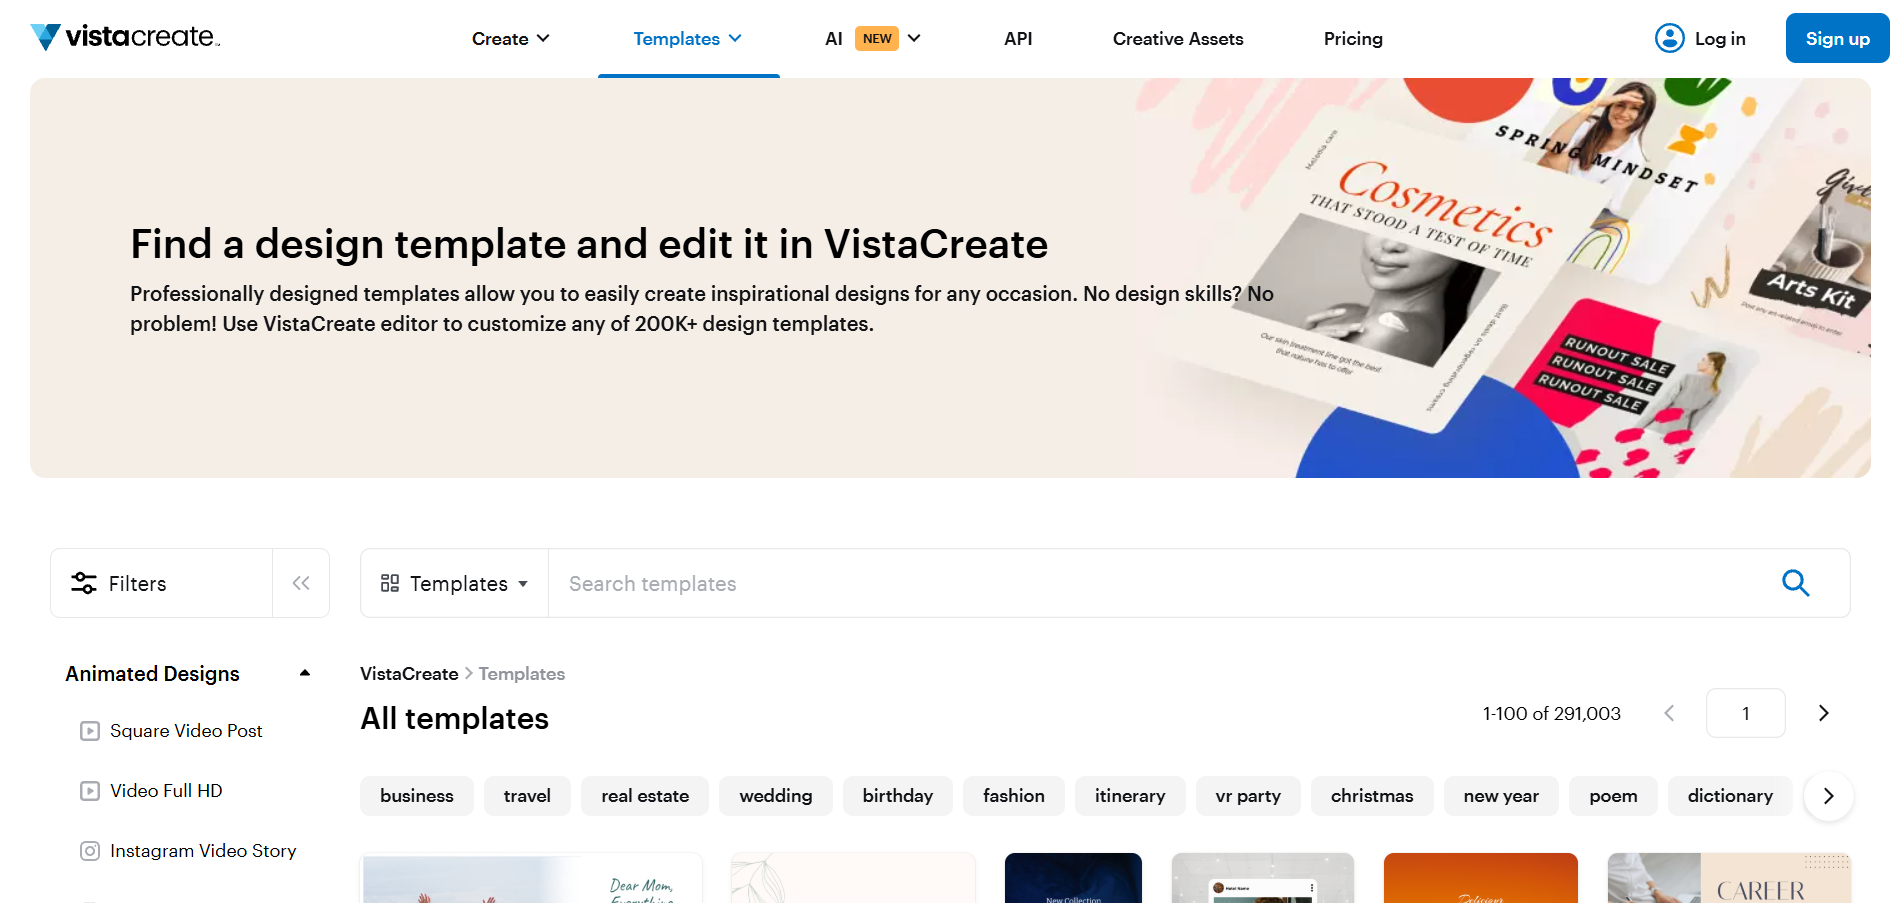Open the AI menu with NEW badge

873,39
